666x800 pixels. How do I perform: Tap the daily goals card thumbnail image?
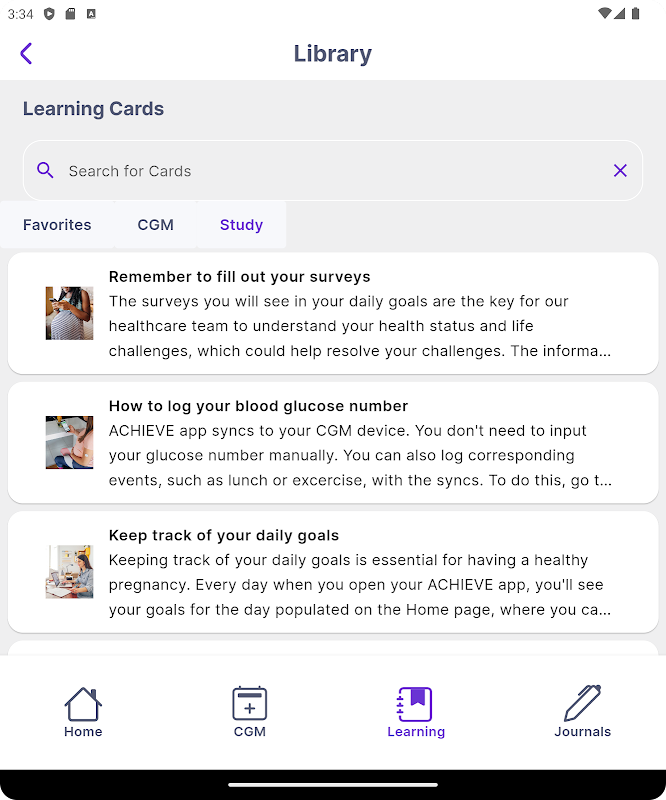(x=69, y=572)
